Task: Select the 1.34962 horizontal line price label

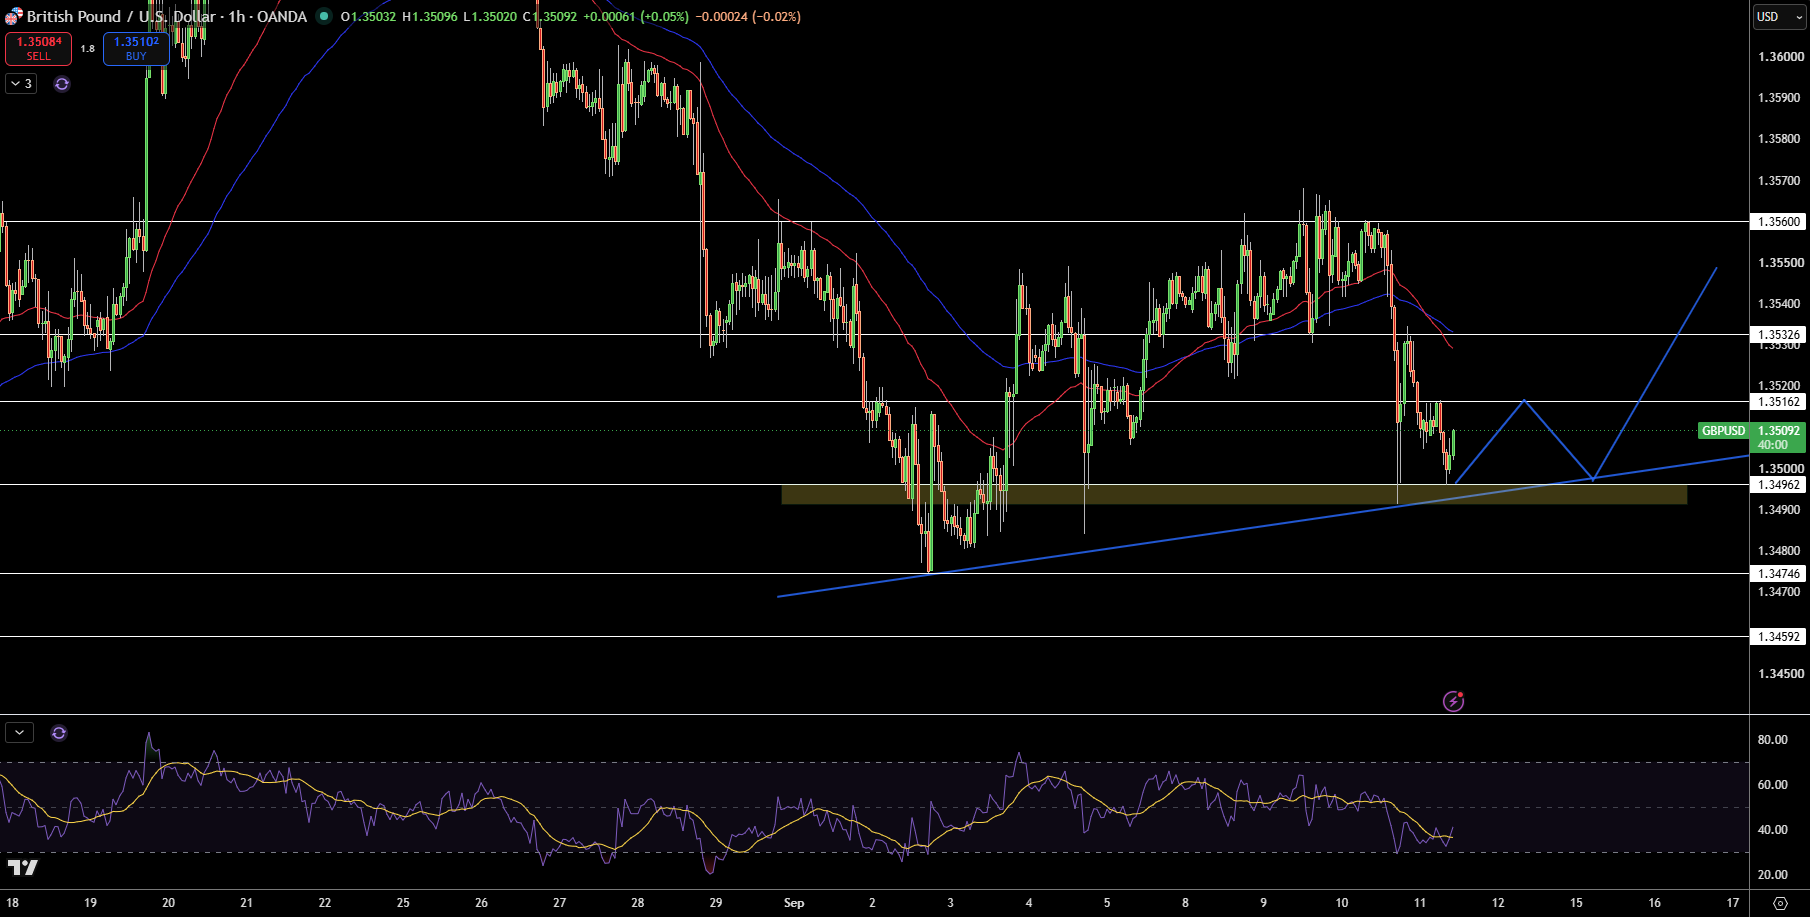Action: click(1779, 485)
